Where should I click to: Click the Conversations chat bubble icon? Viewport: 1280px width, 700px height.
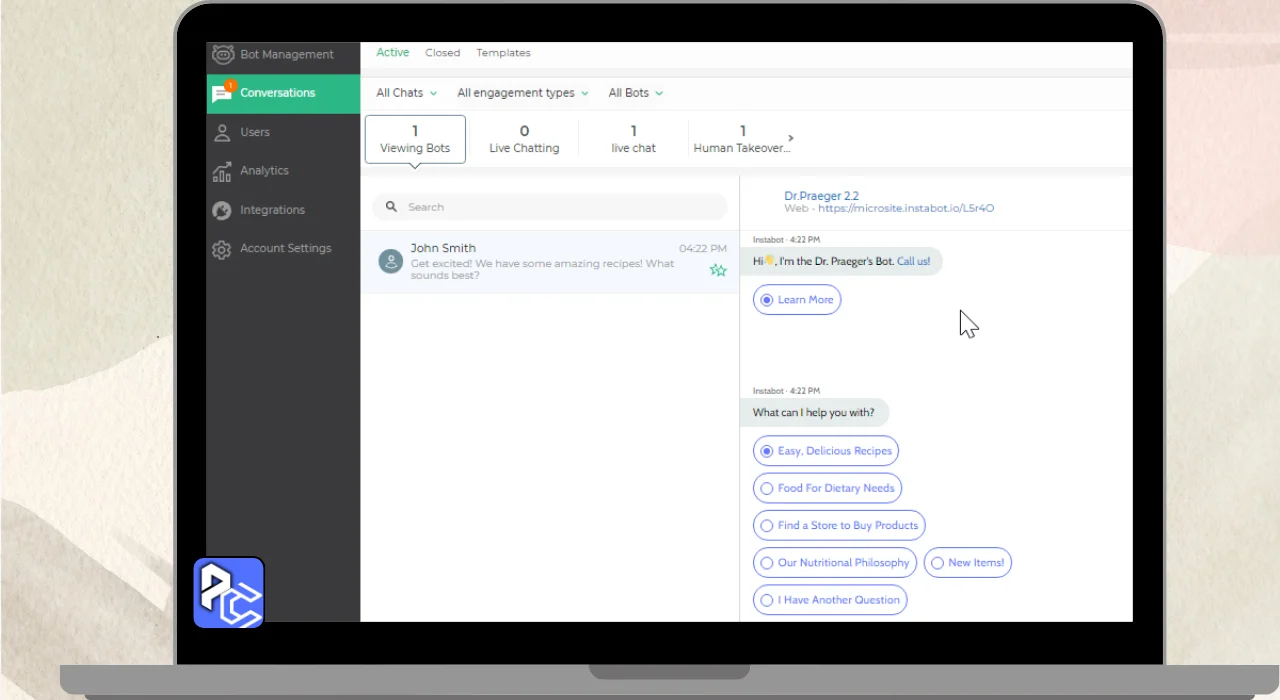tap(222, 93)
